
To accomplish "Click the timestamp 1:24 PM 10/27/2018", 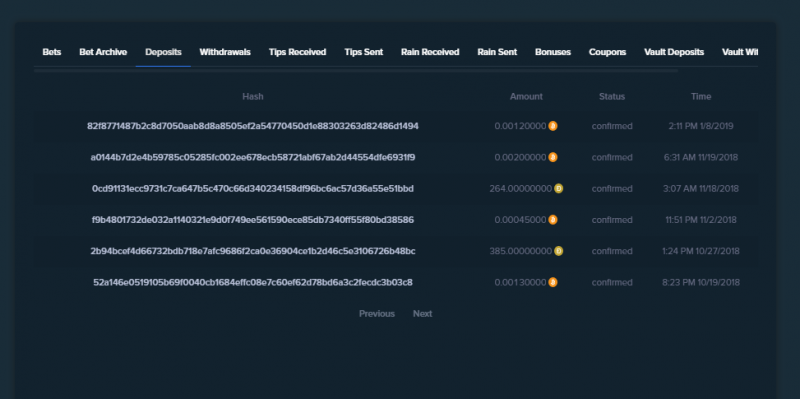I will (x=701, y=251).
